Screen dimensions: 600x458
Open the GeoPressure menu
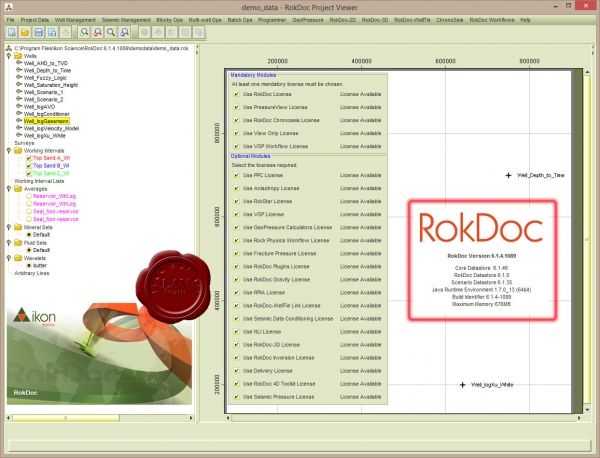pyautogui.click(x=308, y=20)
